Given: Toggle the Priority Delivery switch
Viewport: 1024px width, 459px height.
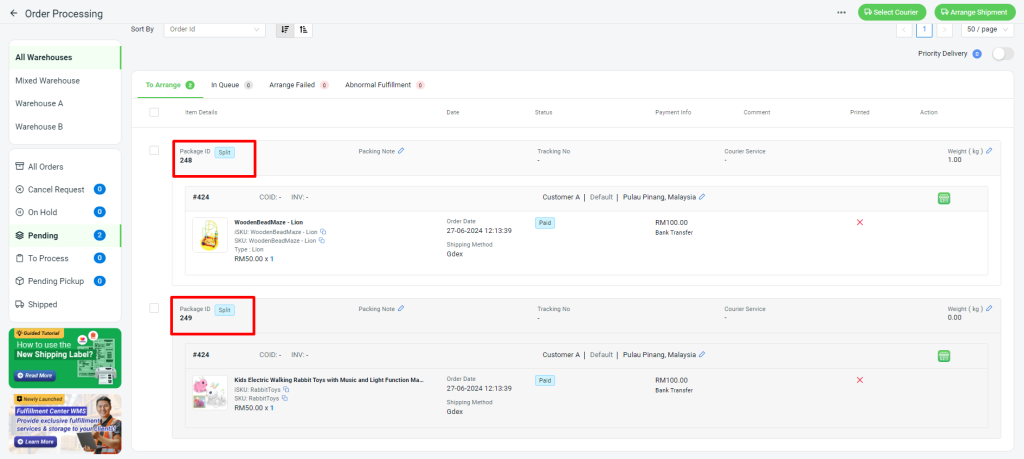Looking at the screenshot, I should click(1002, 54).
